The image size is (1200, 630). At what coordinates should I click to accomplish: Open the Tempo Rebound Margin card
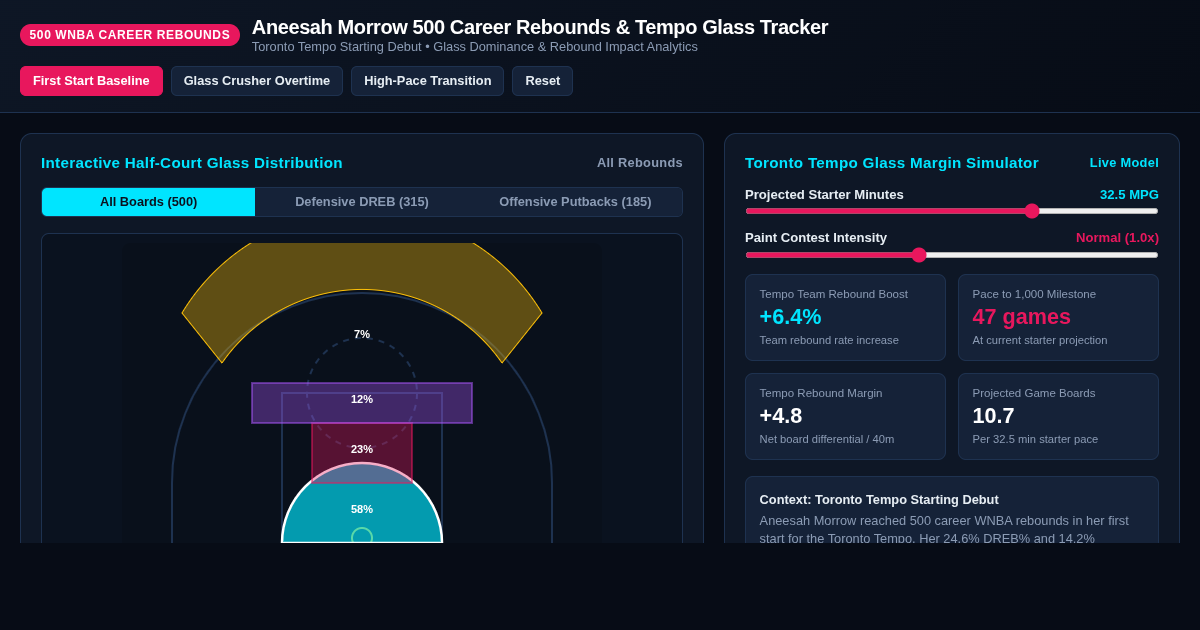(x=845, y=417)
